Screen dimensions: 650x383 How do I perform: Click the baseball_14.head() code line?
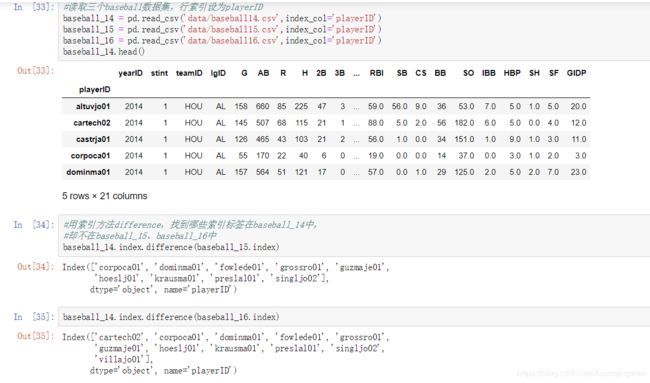pyautogui.click(x=104, y=52)
